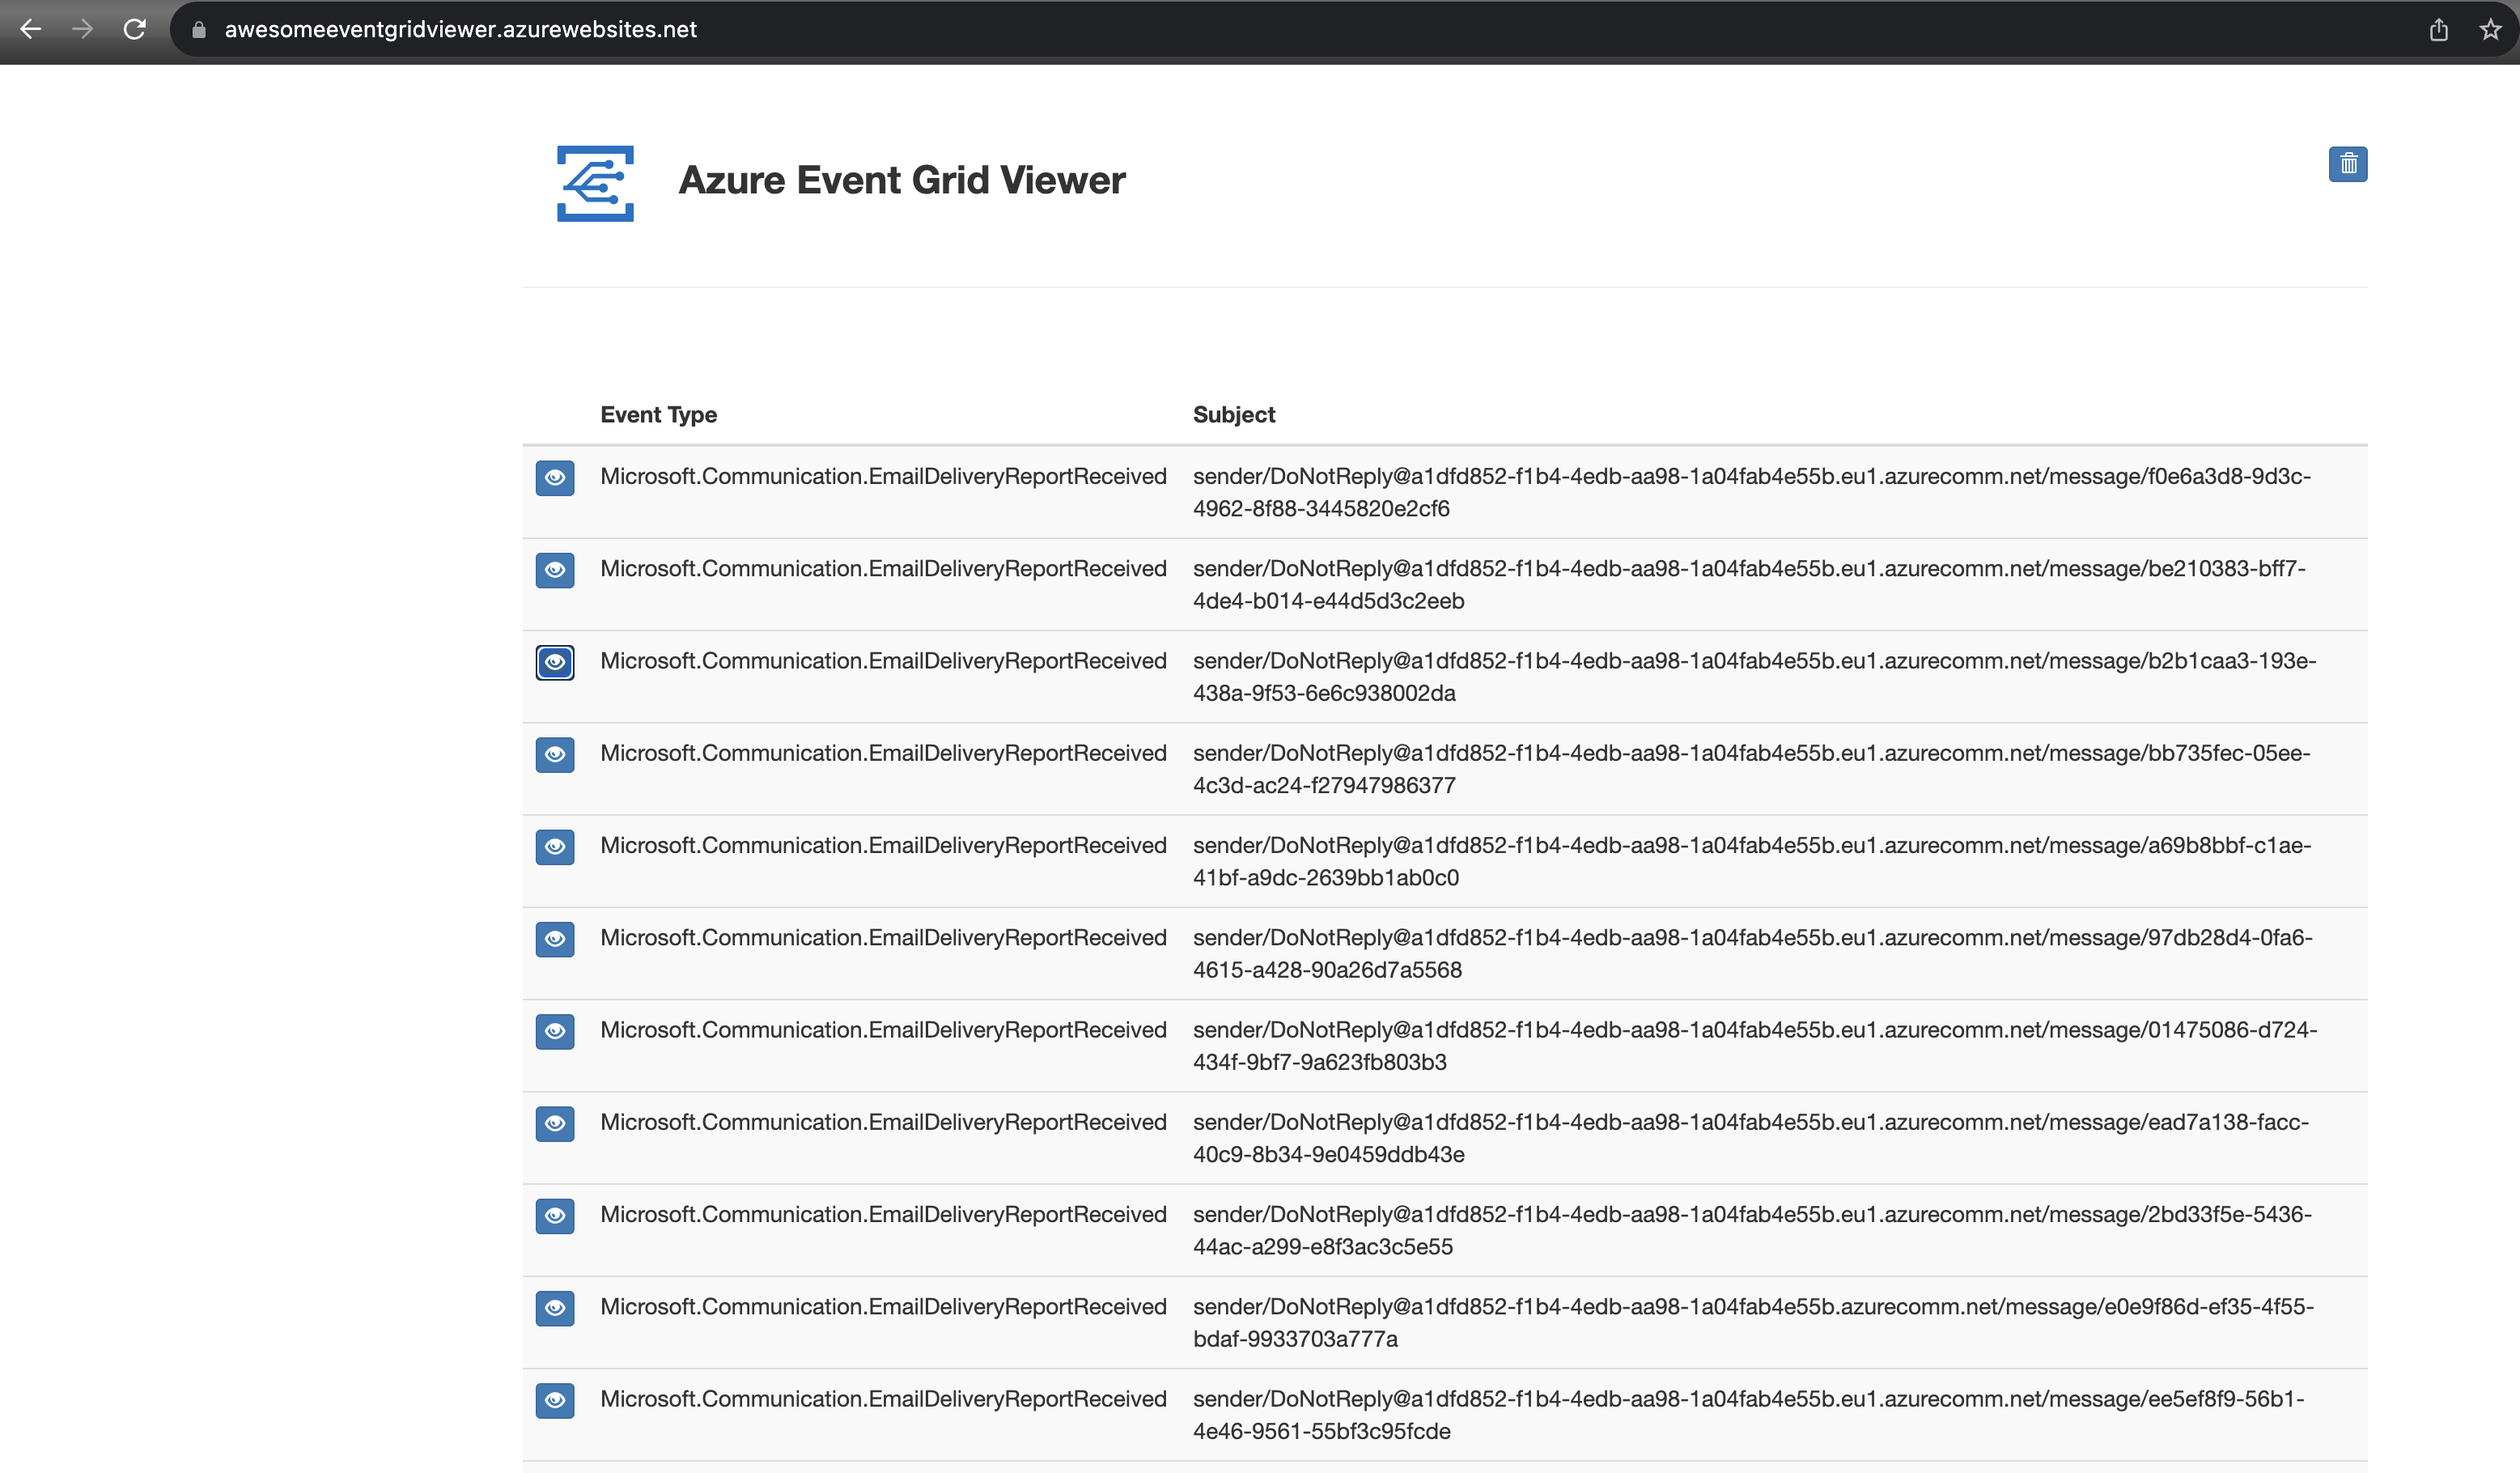
Task: Click the browser back arrow
Action: [31, 29]
